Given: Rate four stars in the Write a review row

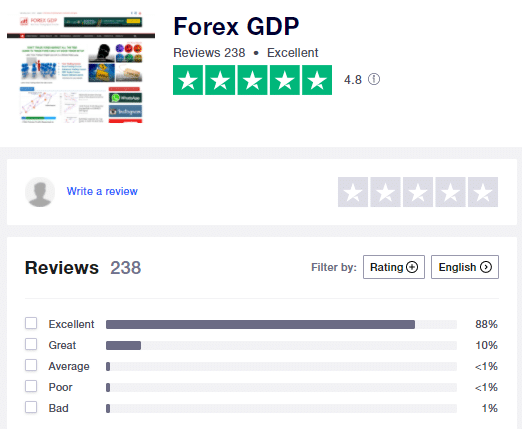Looking at the screenshot, I should [x=450, y=192].
